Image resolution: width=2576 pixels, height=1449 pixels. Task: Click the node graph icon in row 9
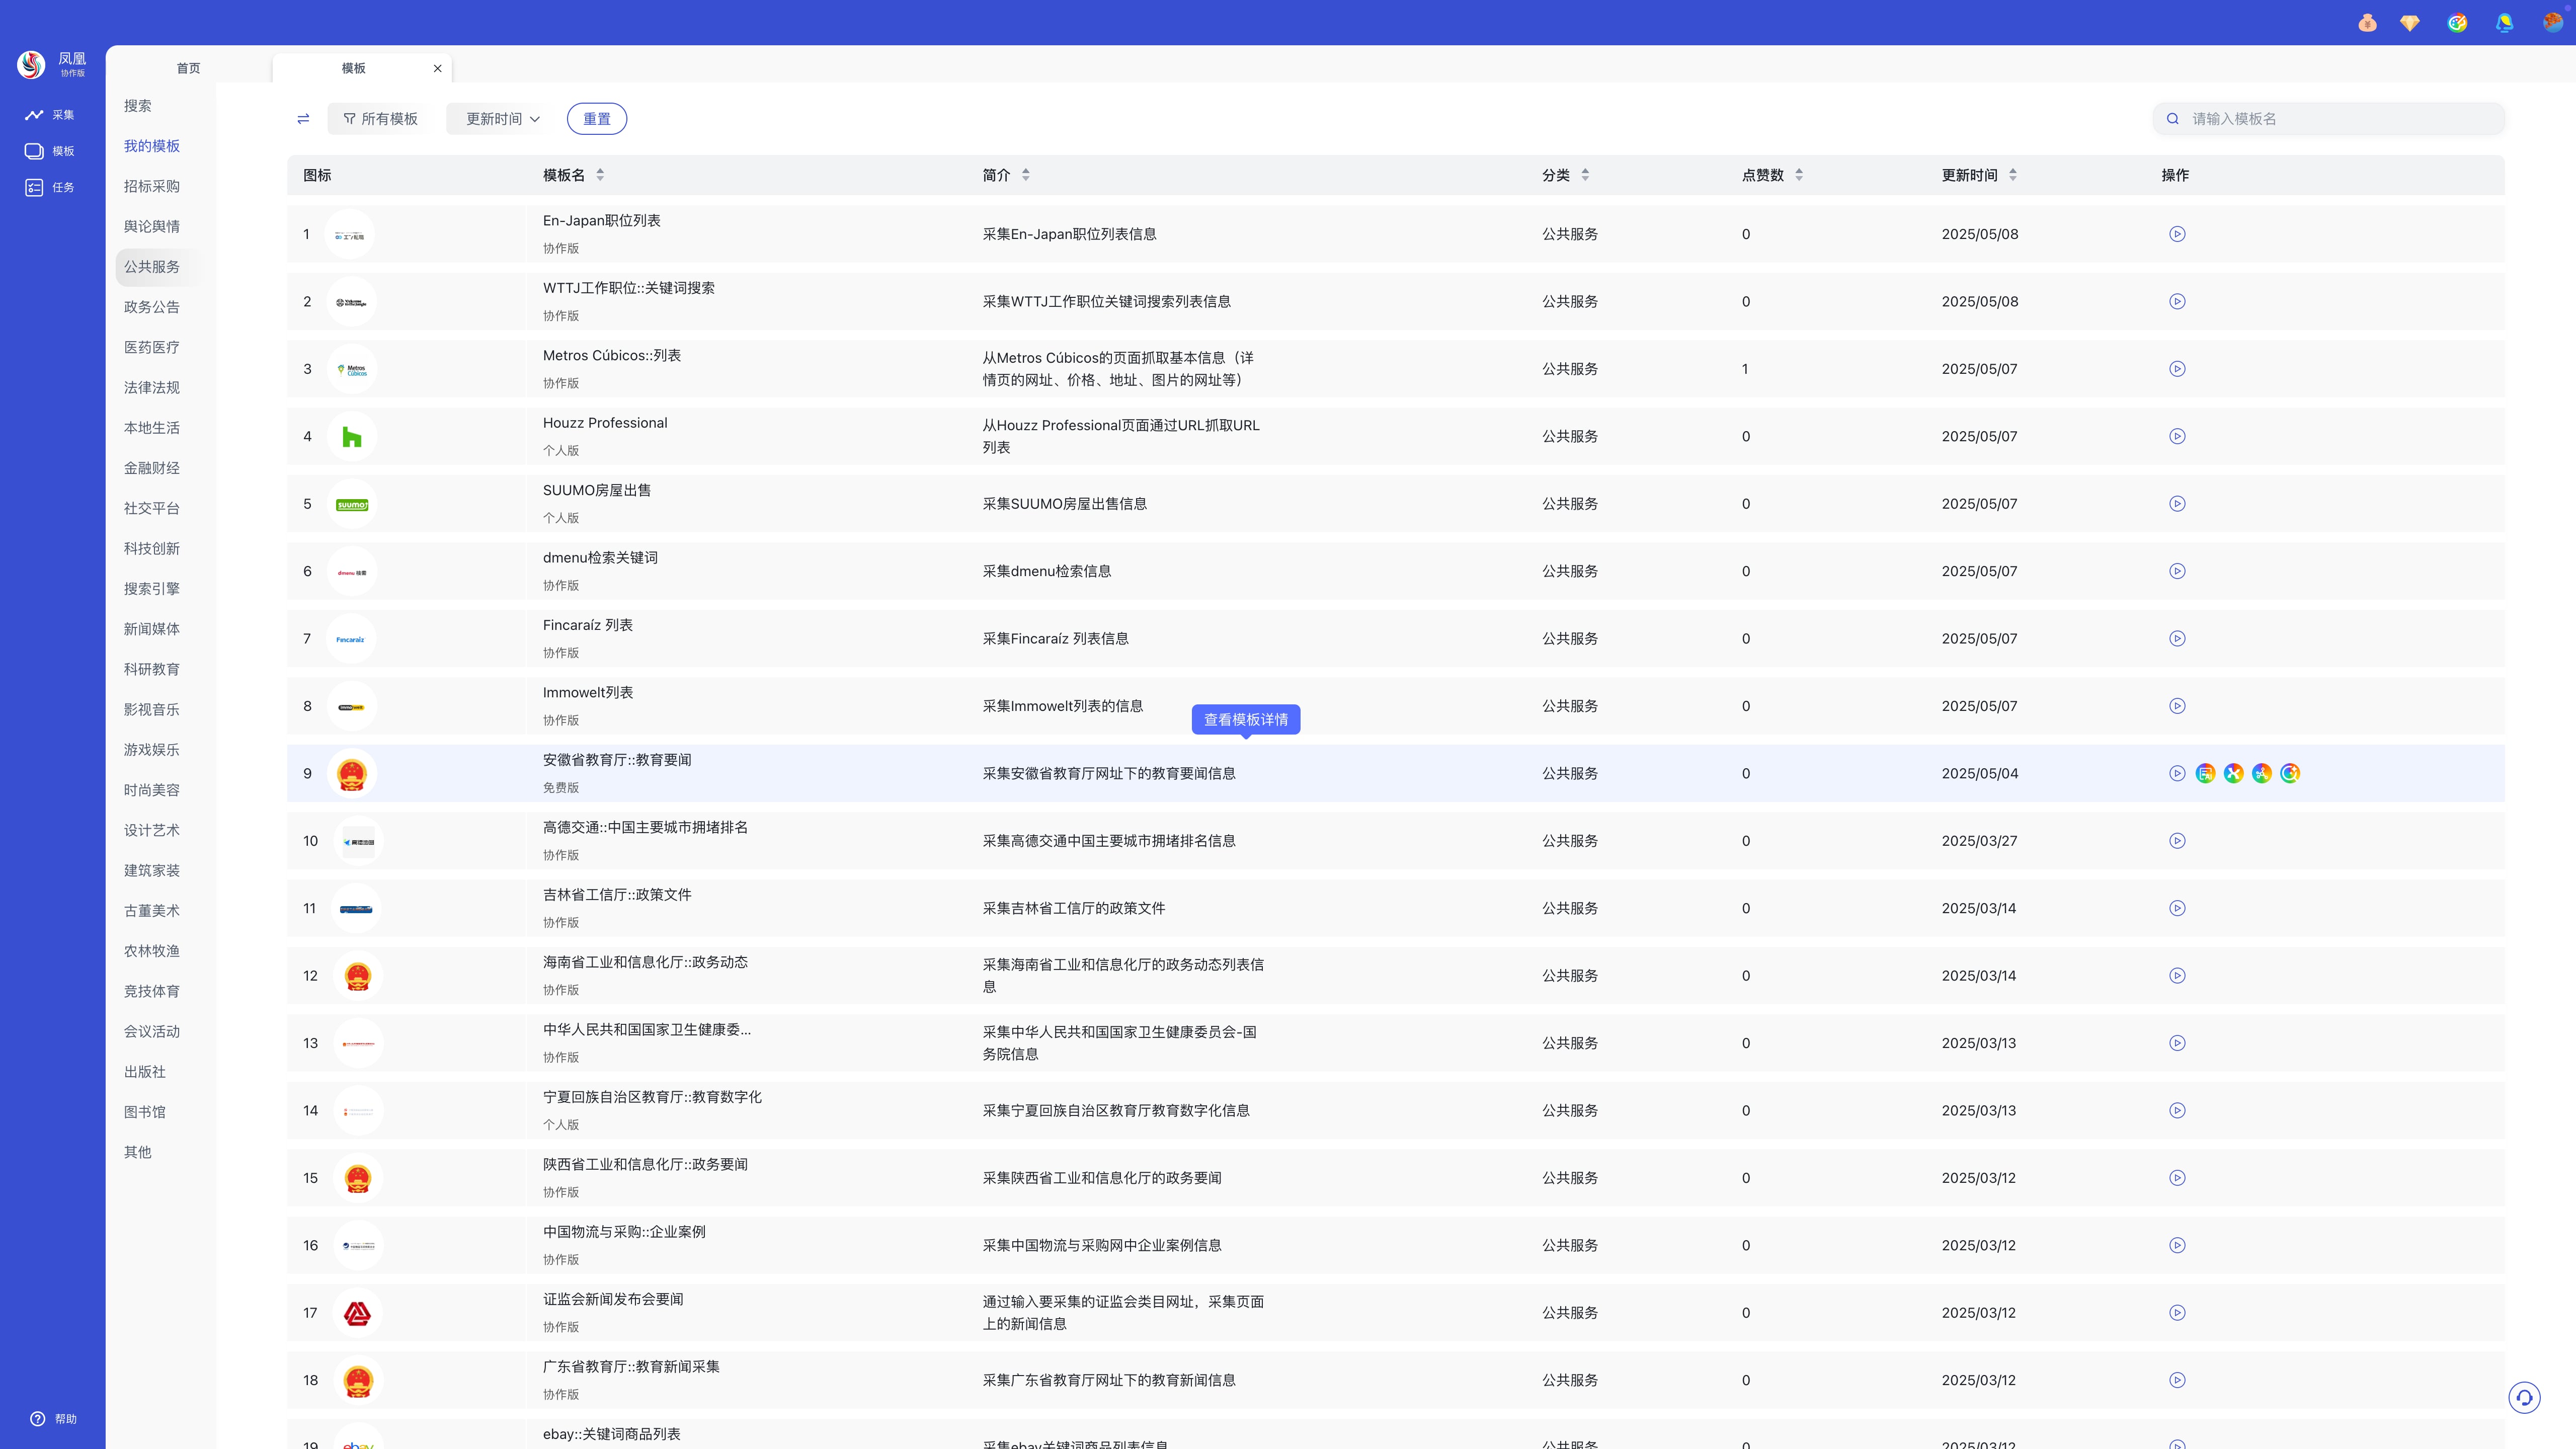tap(2262, 773)
